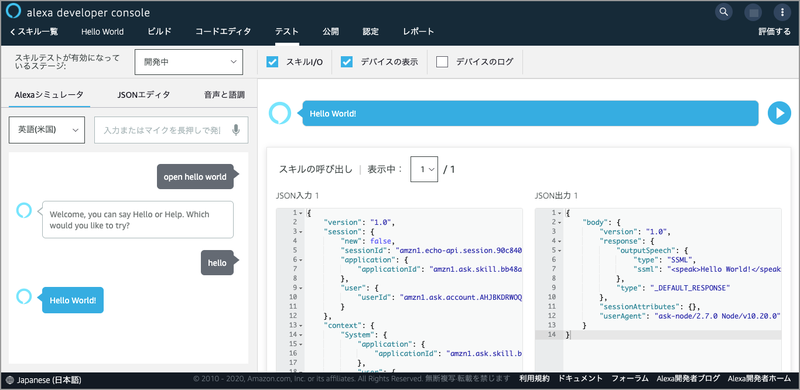This screenshot has height=390, width=800.
Task: Collapse the "outputSpeech" fold arrow in JSON output
Action: pos(560,250)
